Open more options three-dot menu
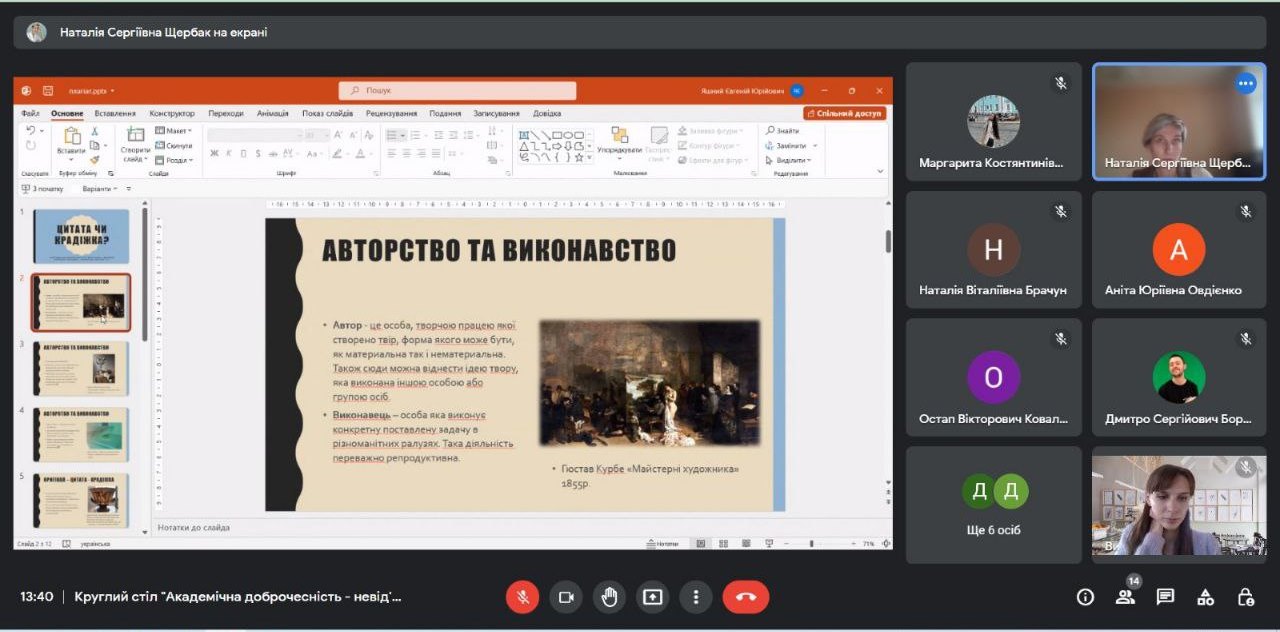 point(695,597)
